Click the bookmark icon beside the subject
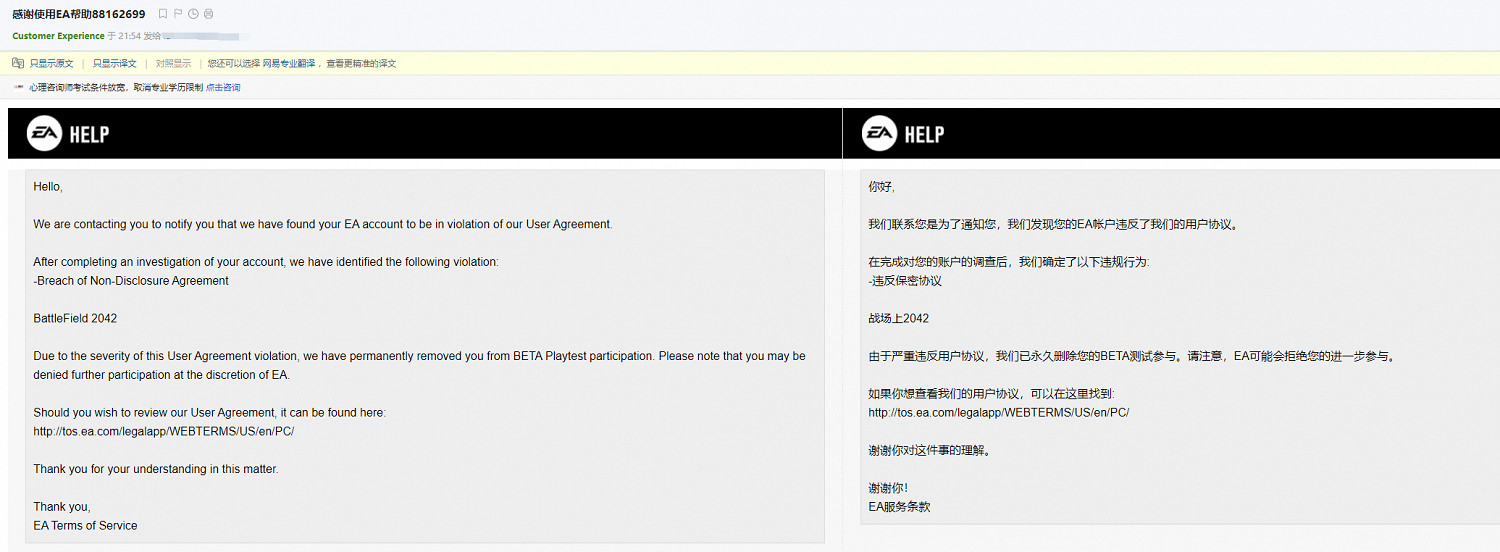The image size is (1500, 552). click(163, 14)
